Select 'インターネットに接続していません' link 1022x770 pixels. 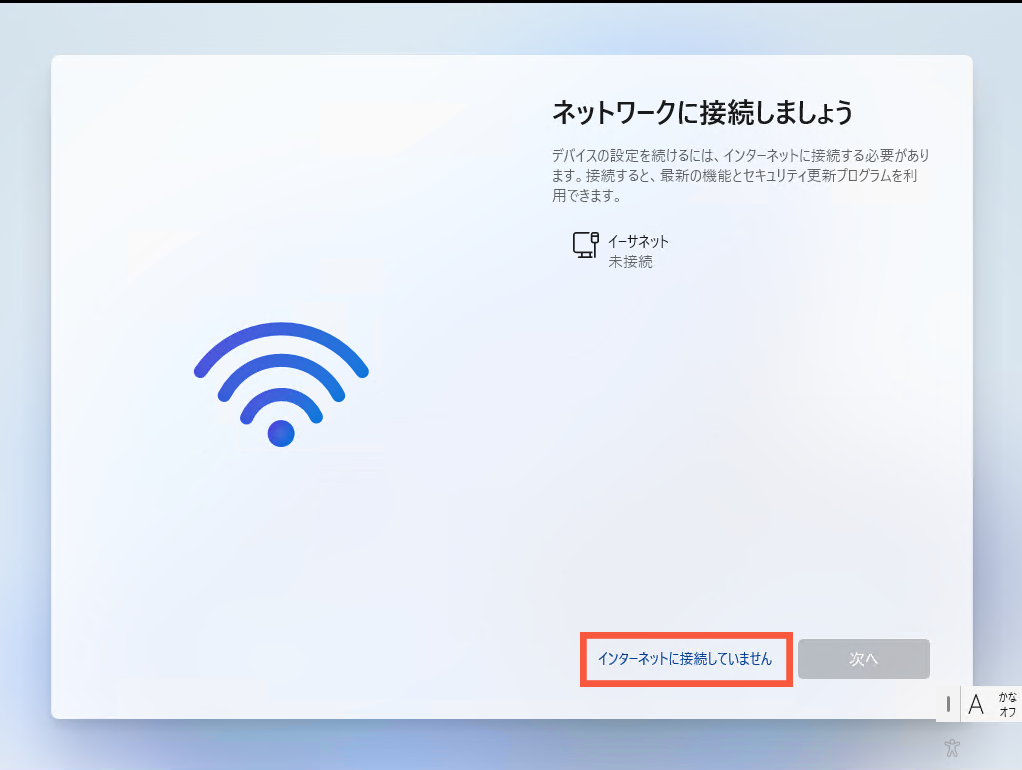[685, 659]
